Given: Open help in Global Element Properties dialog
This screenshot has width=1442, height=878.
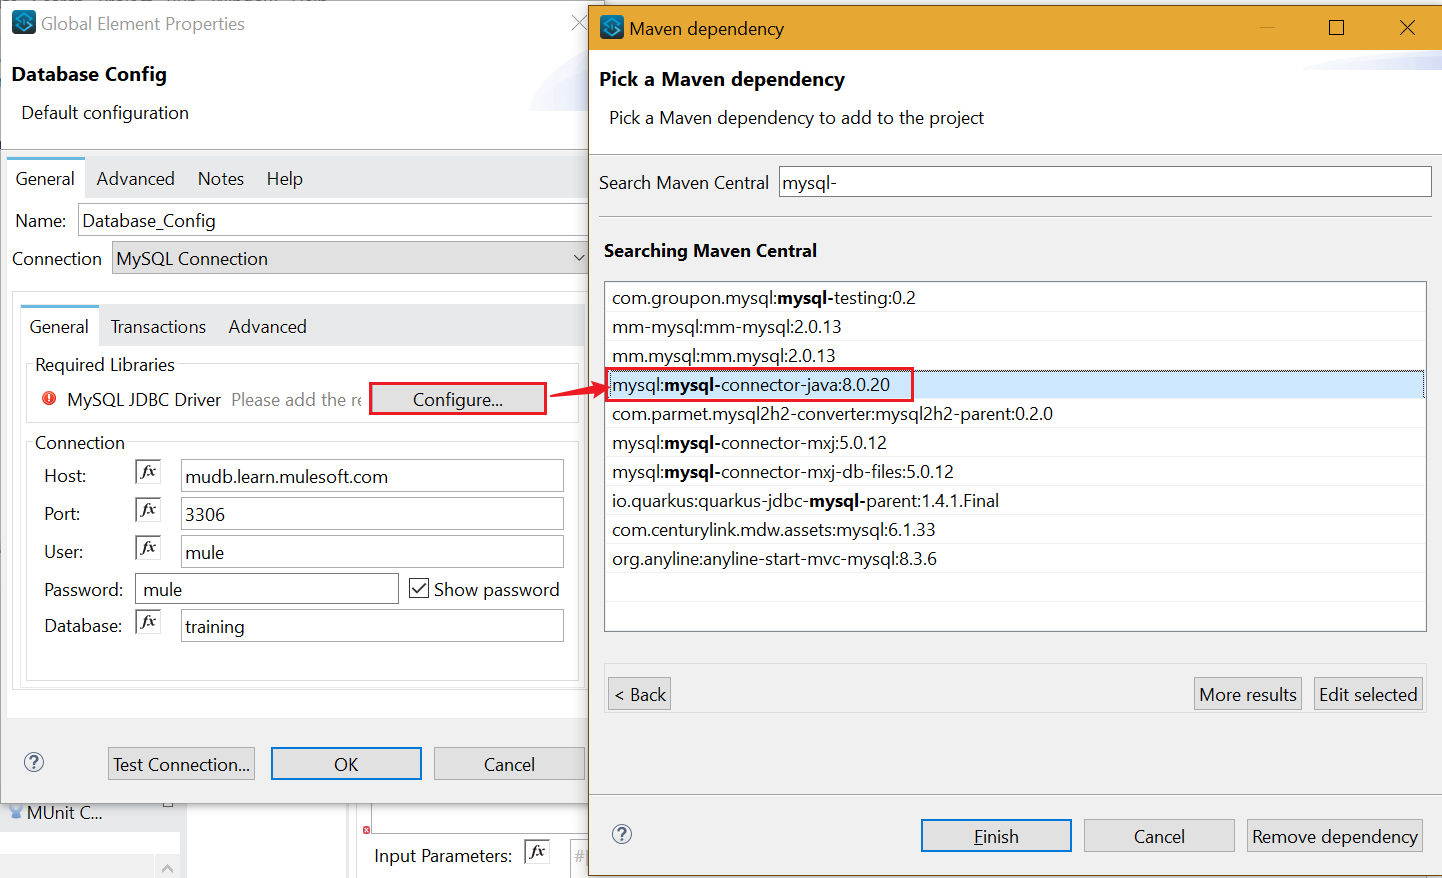Looking at the screenshot, I should point(34,762).
